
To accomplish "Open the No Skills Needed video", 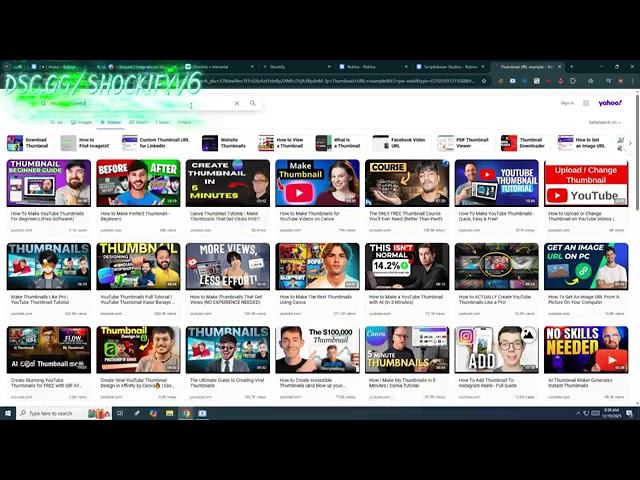I will coord(586,349).
